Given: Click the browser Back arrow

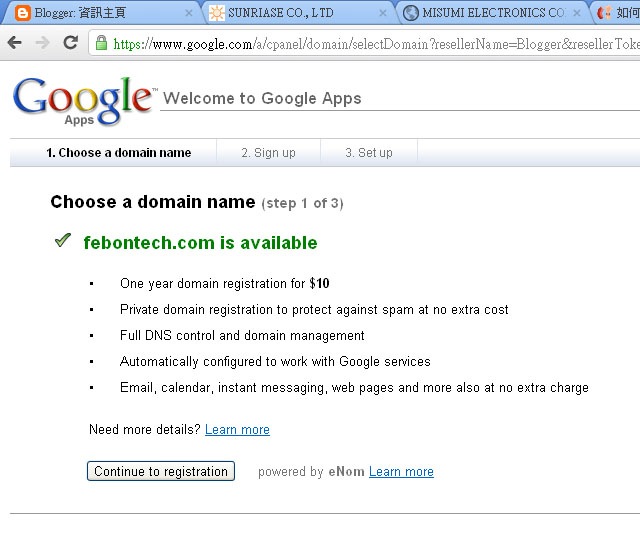Looking at the screenshot, I should pyautogui.click(x=15, y=42).
